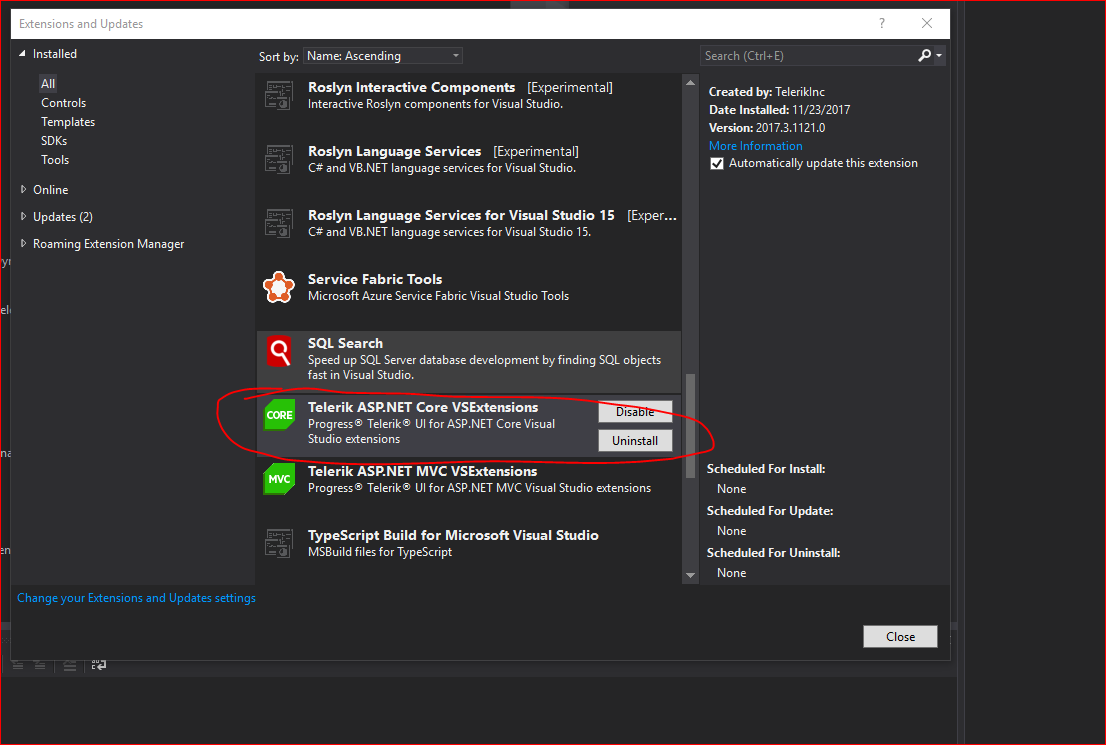Image resolution: width=1106 pixels, height=745 pixels.
Task: Click the Version: 2017.3.1121.0 text
Action: click(x=767, y=128)
